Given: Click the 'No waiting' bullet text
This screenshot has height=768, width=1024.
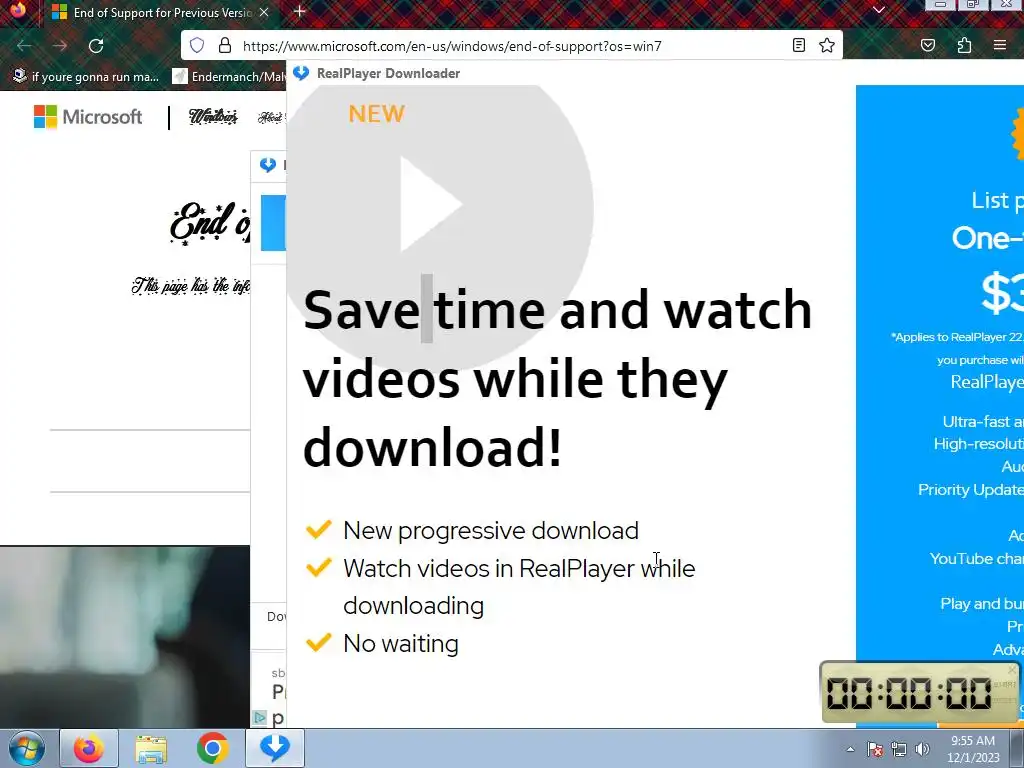Looking at the screenshot, I should pyautogui.click(x=401, y=643).
